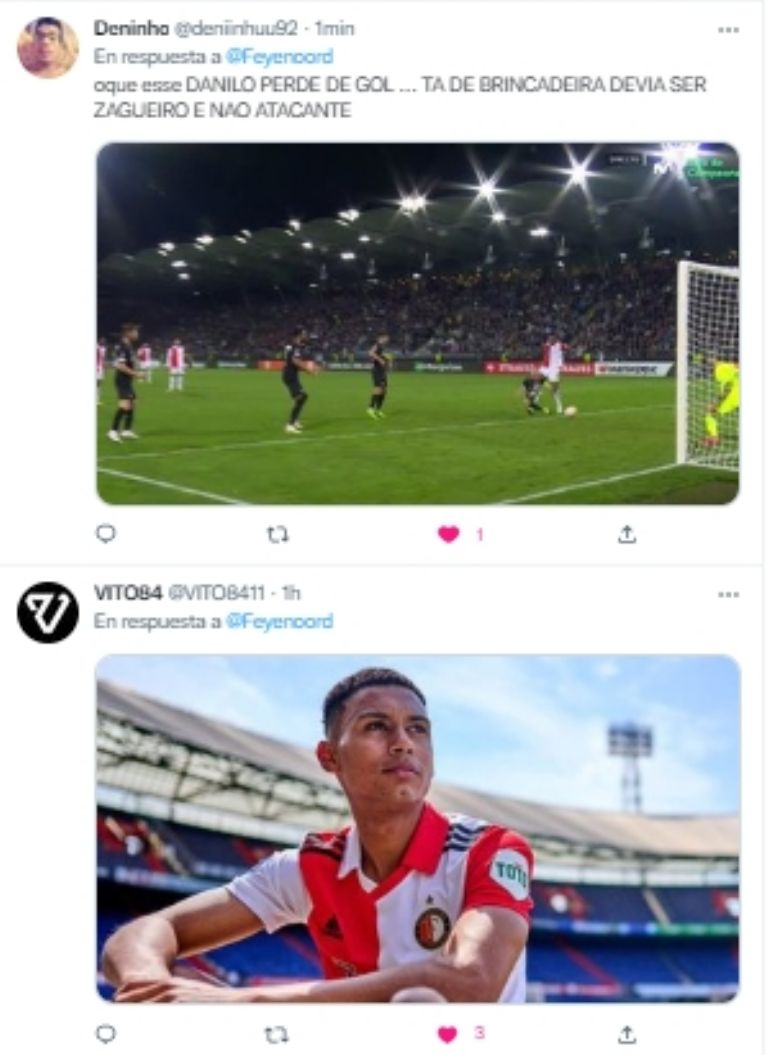This screenshot has width=768, height=1055.
Task: Open more options for Deninho's tweet
Action: (728, 30)
